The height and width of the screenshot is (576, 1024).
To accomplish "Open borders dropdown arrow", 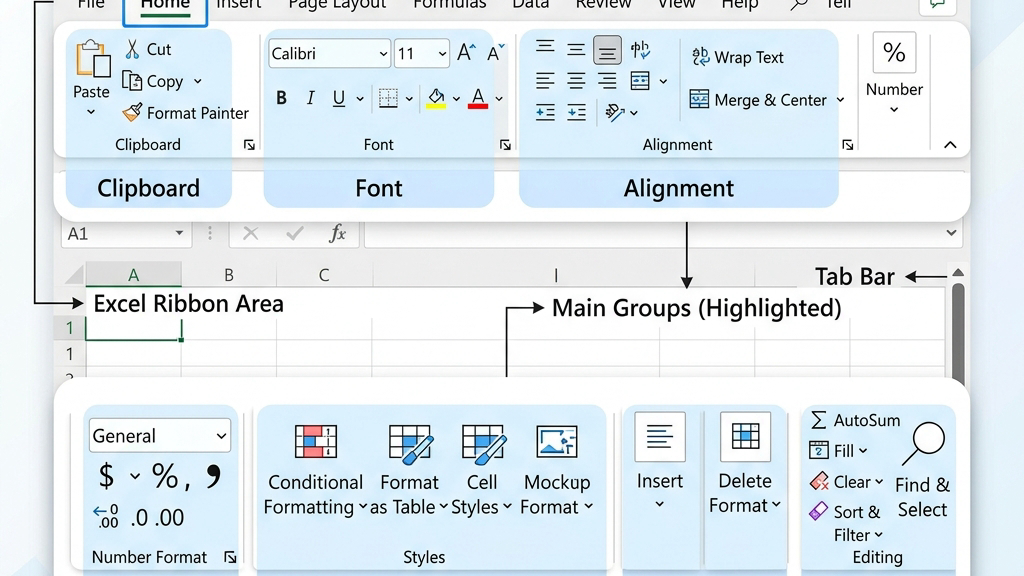I will [409, 99].
